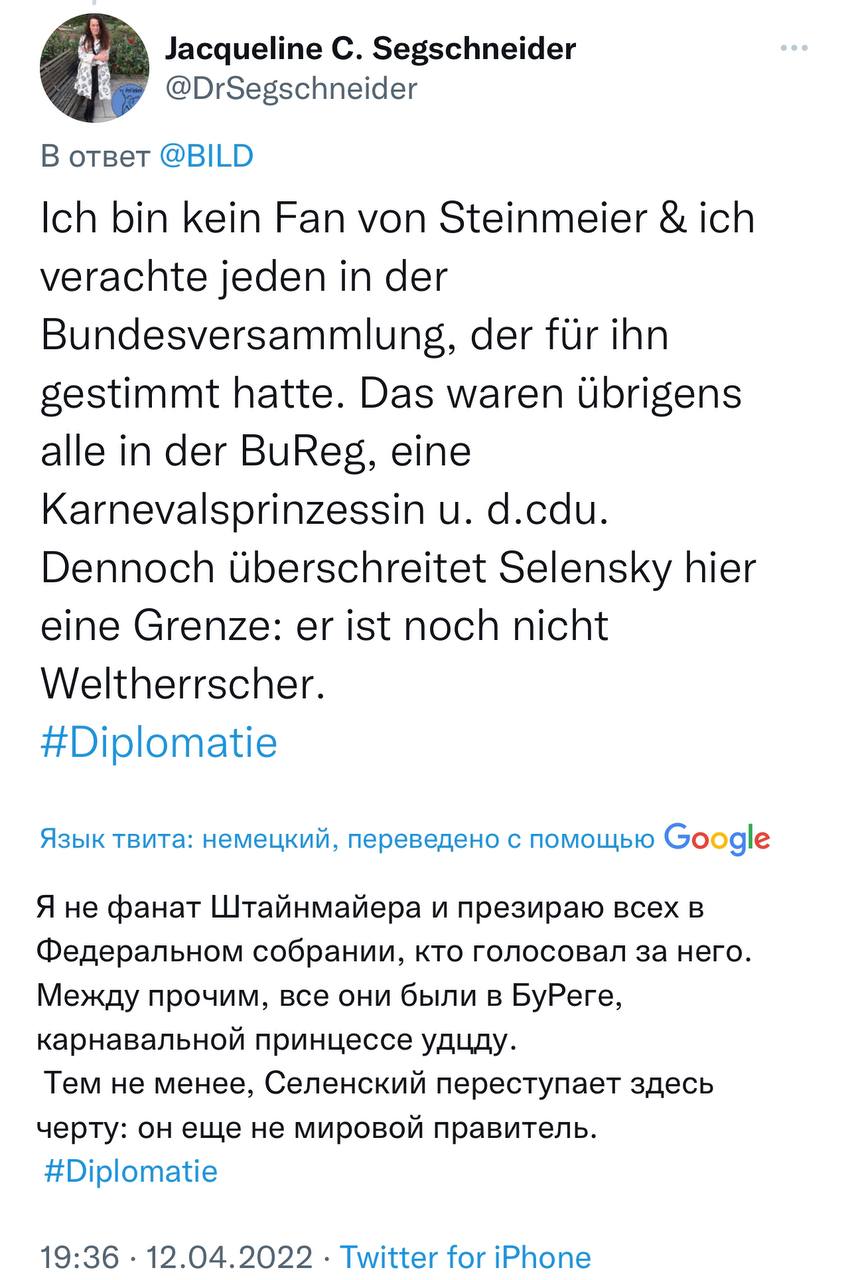The height and width of the screenshot is (1280, 852).
Task: Click the "В ответ" reply label
Action: tap(95, 156)
